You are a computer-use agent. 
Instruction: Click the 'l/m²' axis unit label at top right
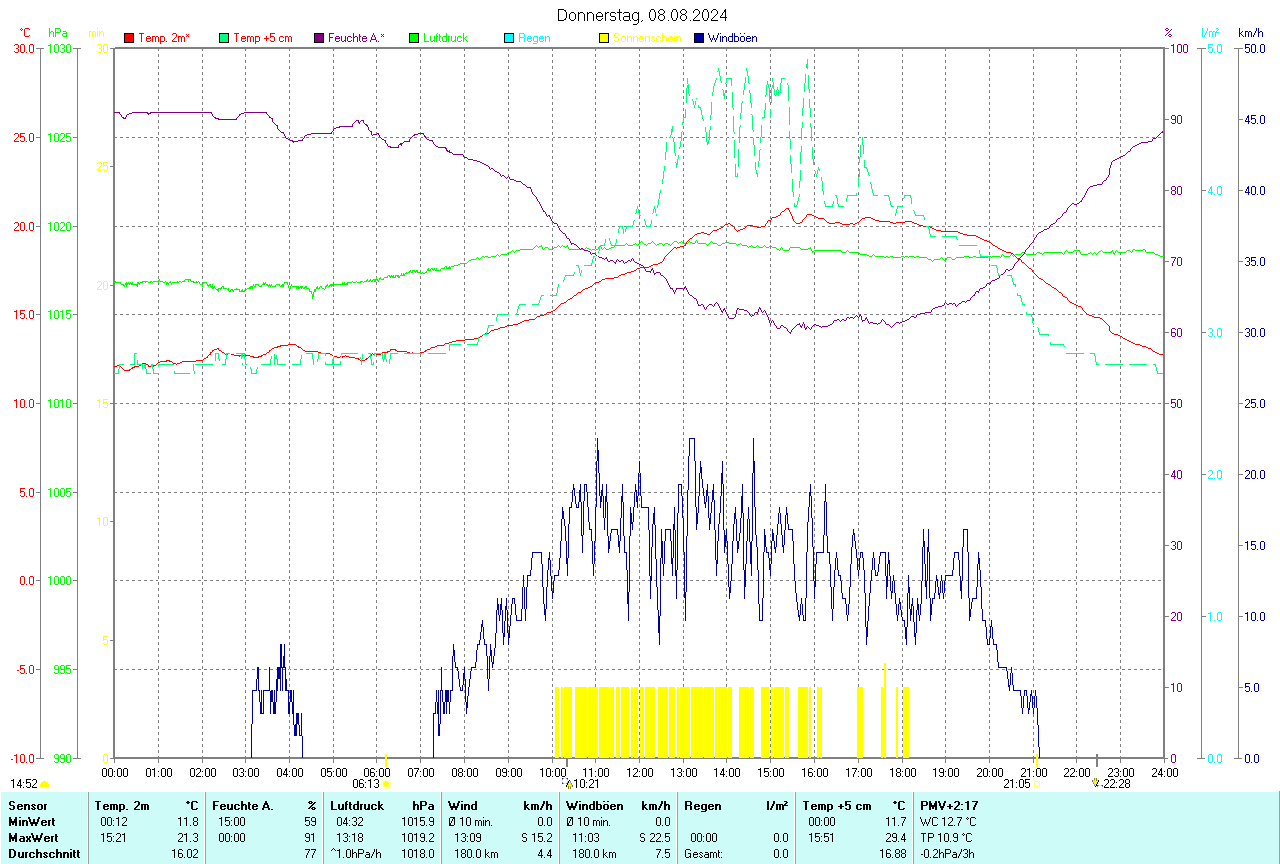click(x=1209, y=33)
